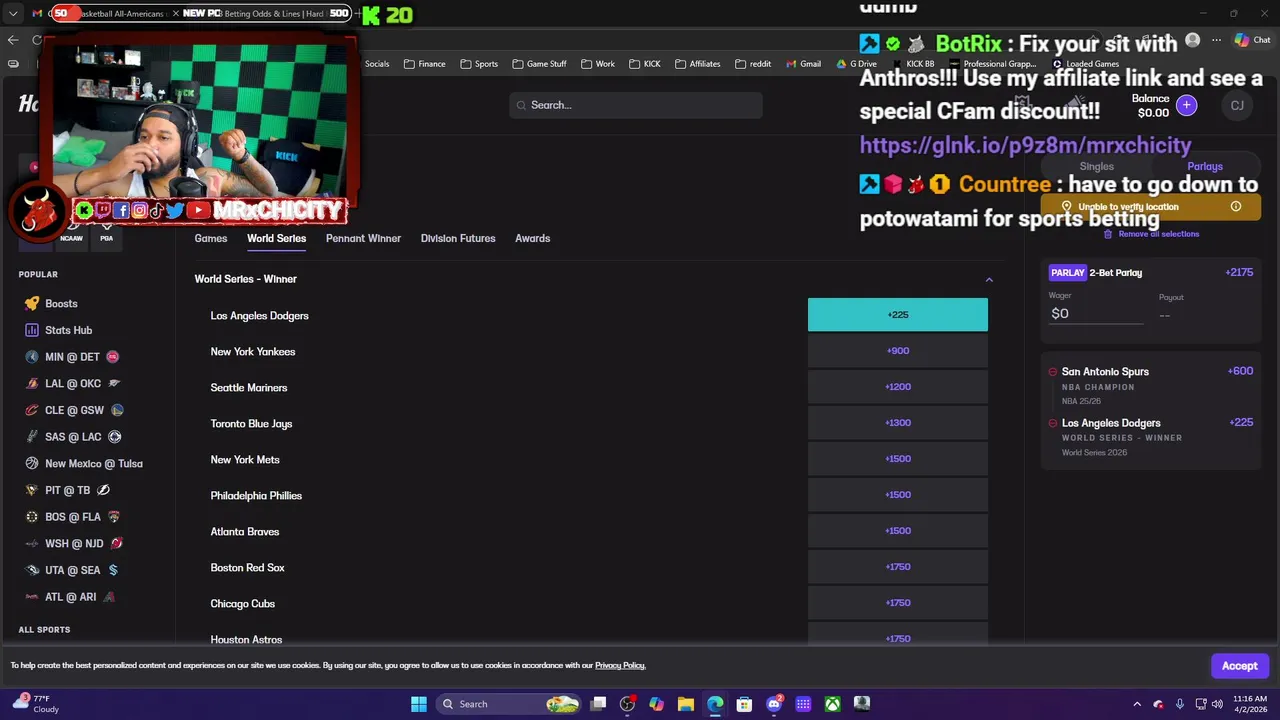Screen dimensions: 1280x720
Task: Select Chicago Cubs +1750 odds
Action: tap(898, 603)
